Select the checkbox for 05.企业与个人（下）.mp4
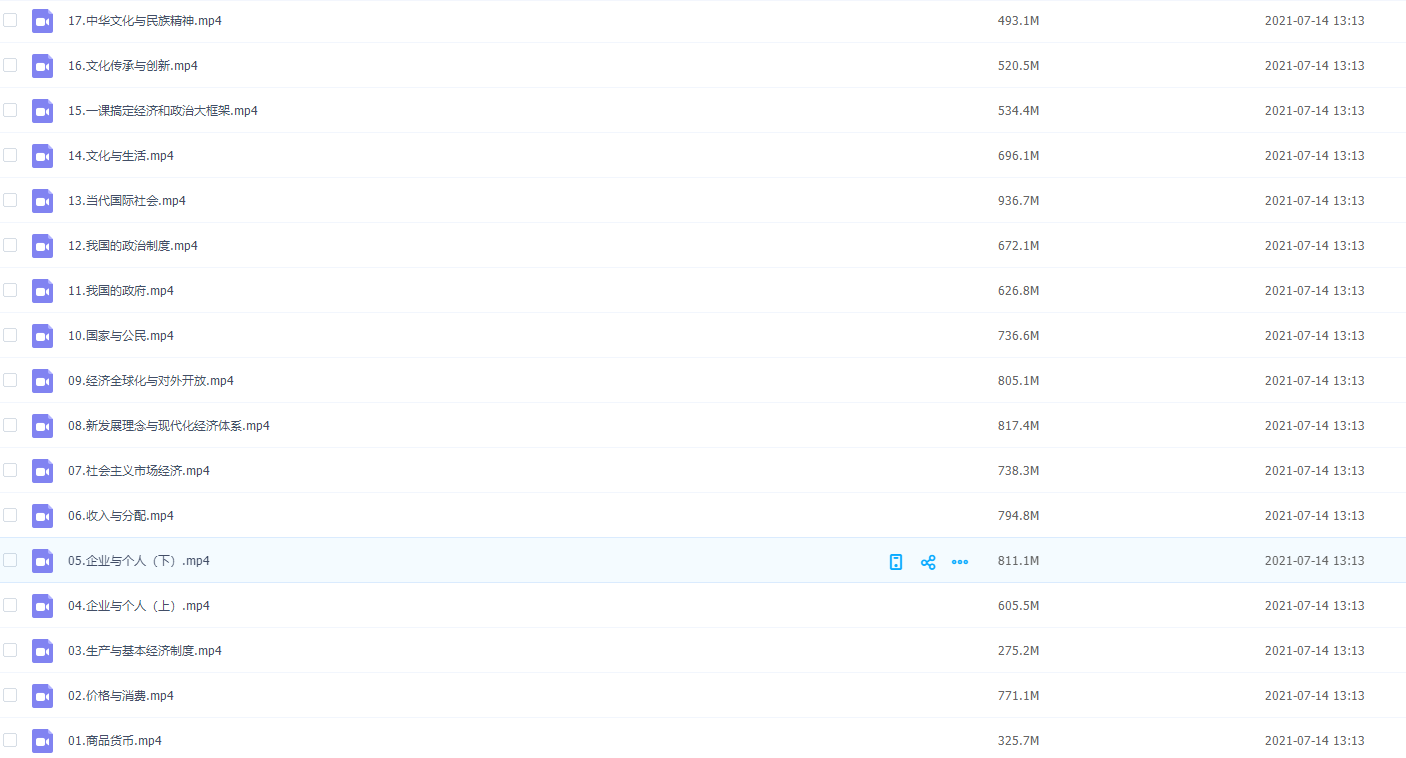1406x758 pixels. pos(10,560)
